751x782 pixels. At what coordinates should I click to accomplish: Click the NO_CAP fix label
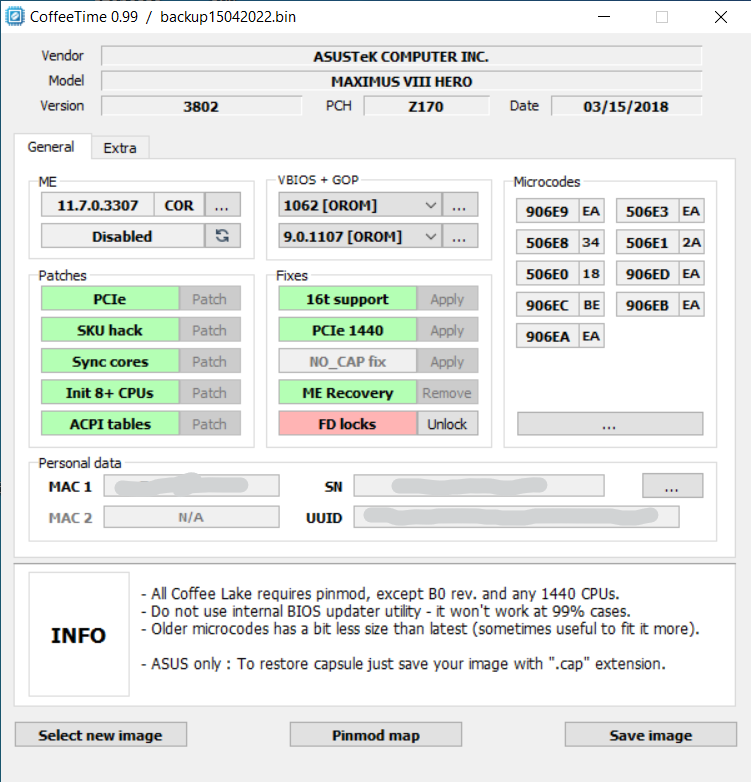[348, 362]
